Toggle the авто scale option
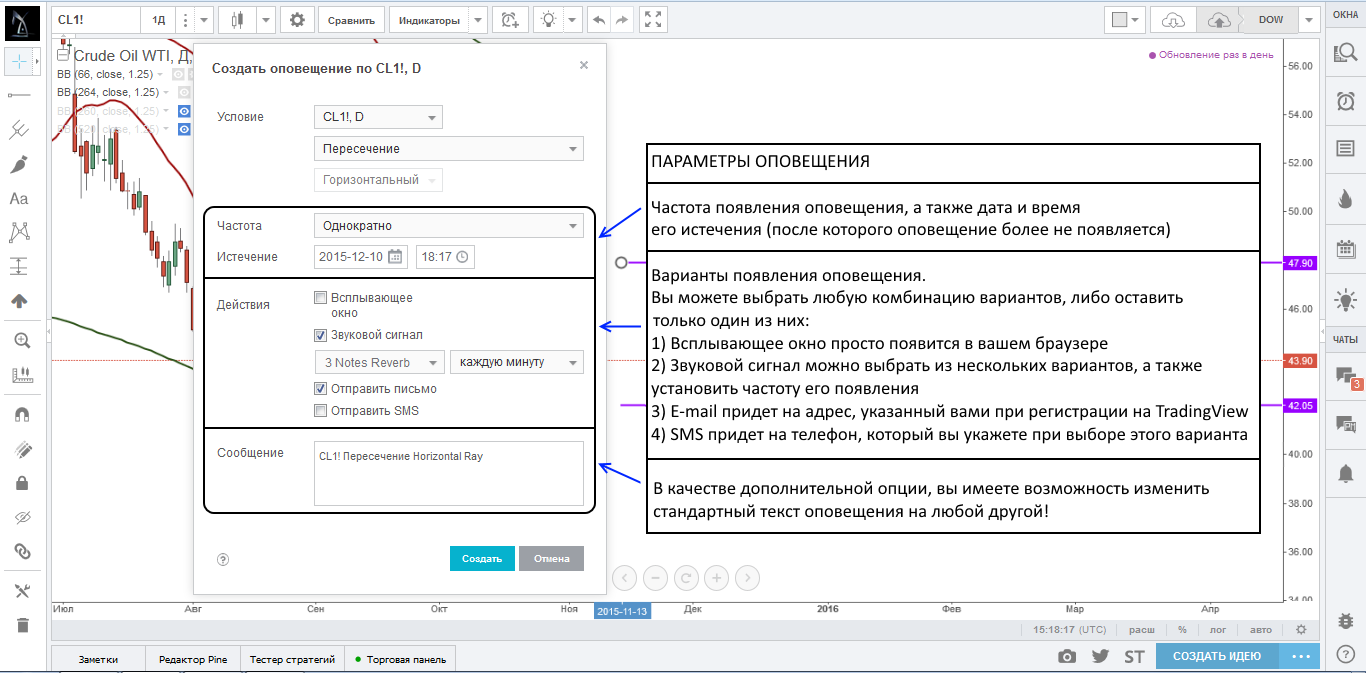 tap(1261, 630)
